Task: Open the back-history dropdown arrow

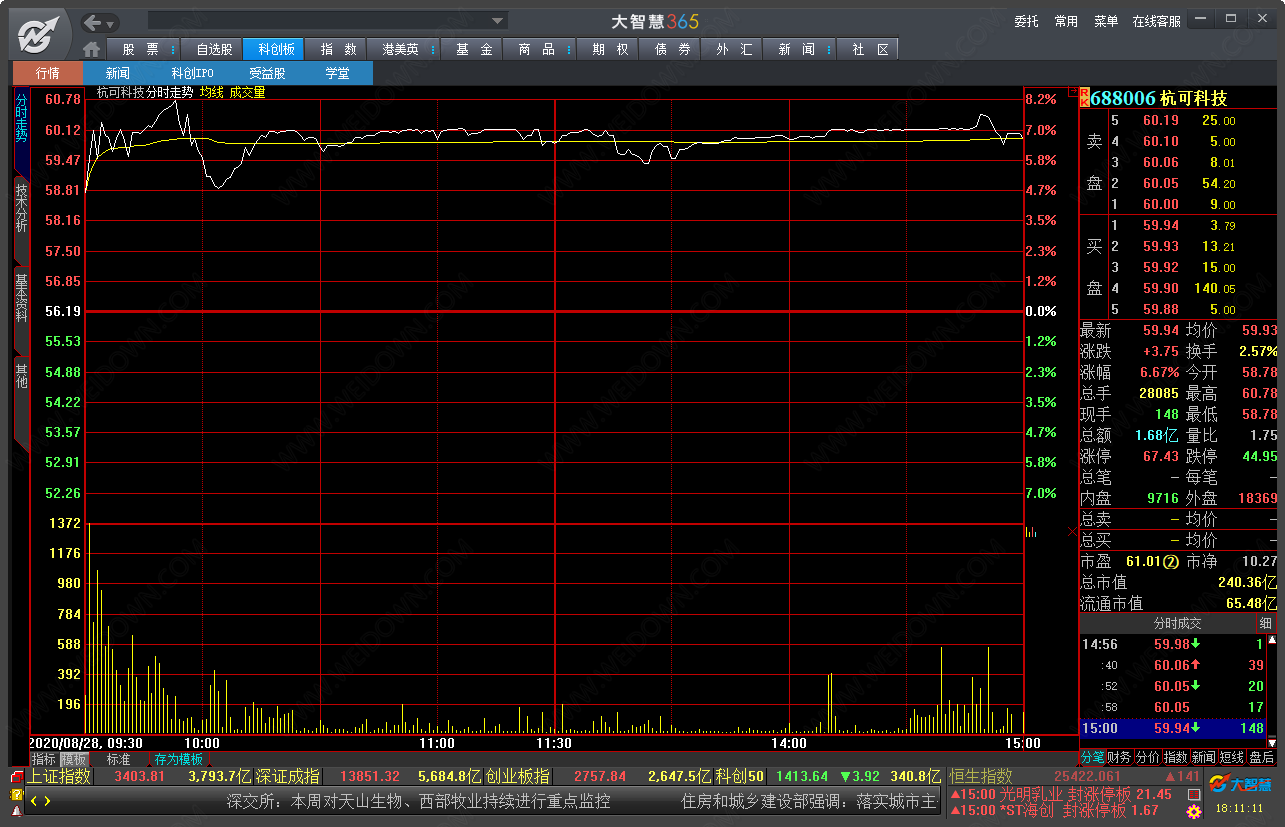Action: point(111,22)
